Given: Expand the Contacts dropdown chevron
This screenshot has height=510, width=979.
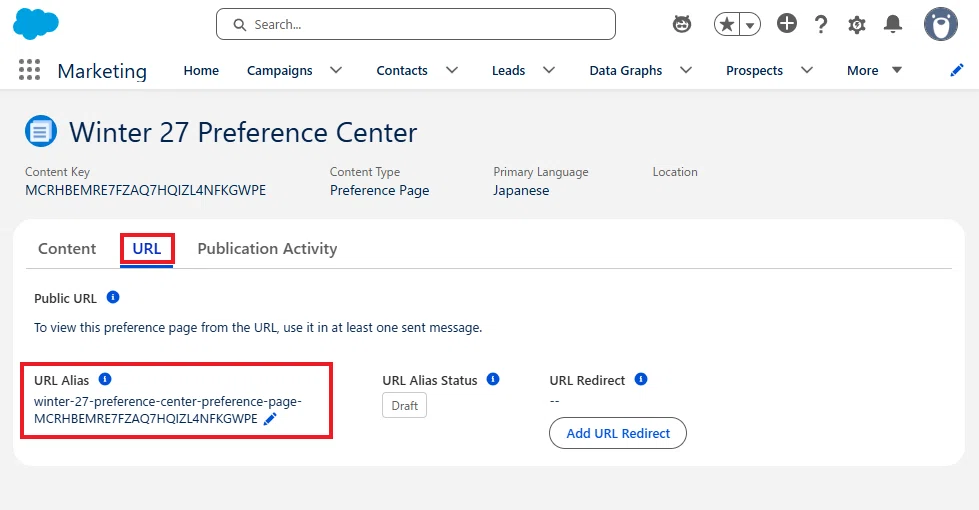Looking at the screenshot, I should (x=452, y=70).
